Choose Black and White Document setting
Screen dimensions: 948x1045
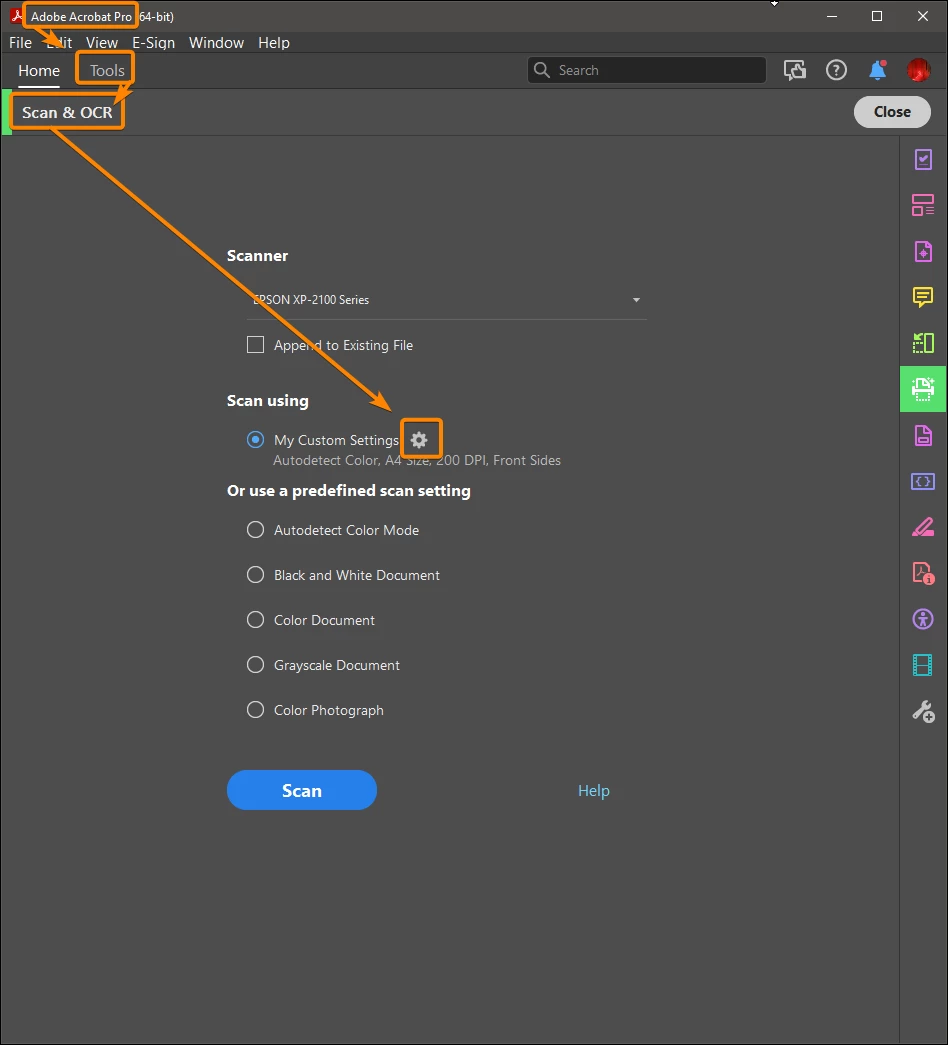coord(255,574)
